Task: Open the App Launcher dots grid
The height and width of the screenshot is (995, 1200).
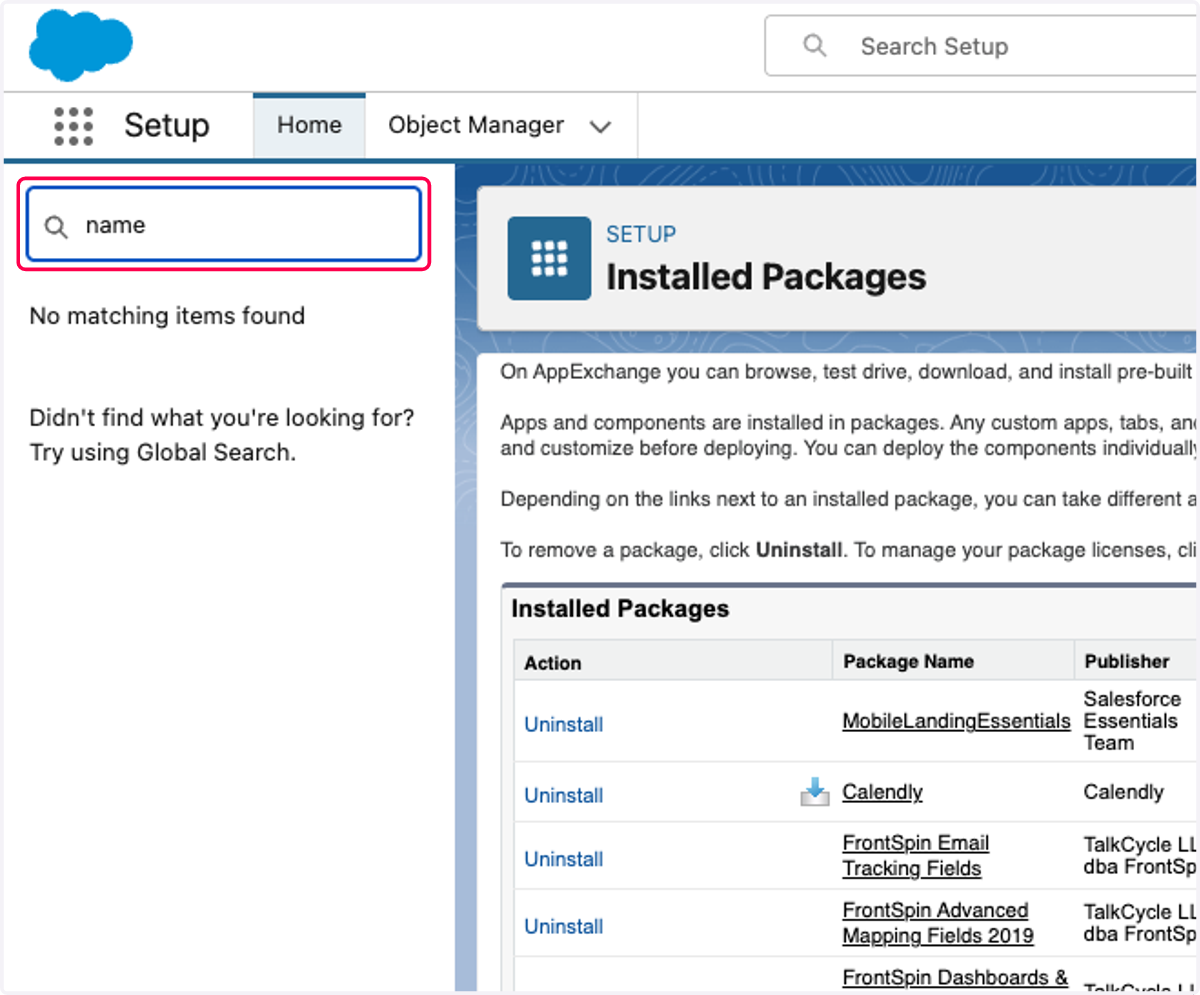Action: coord(73,126)
